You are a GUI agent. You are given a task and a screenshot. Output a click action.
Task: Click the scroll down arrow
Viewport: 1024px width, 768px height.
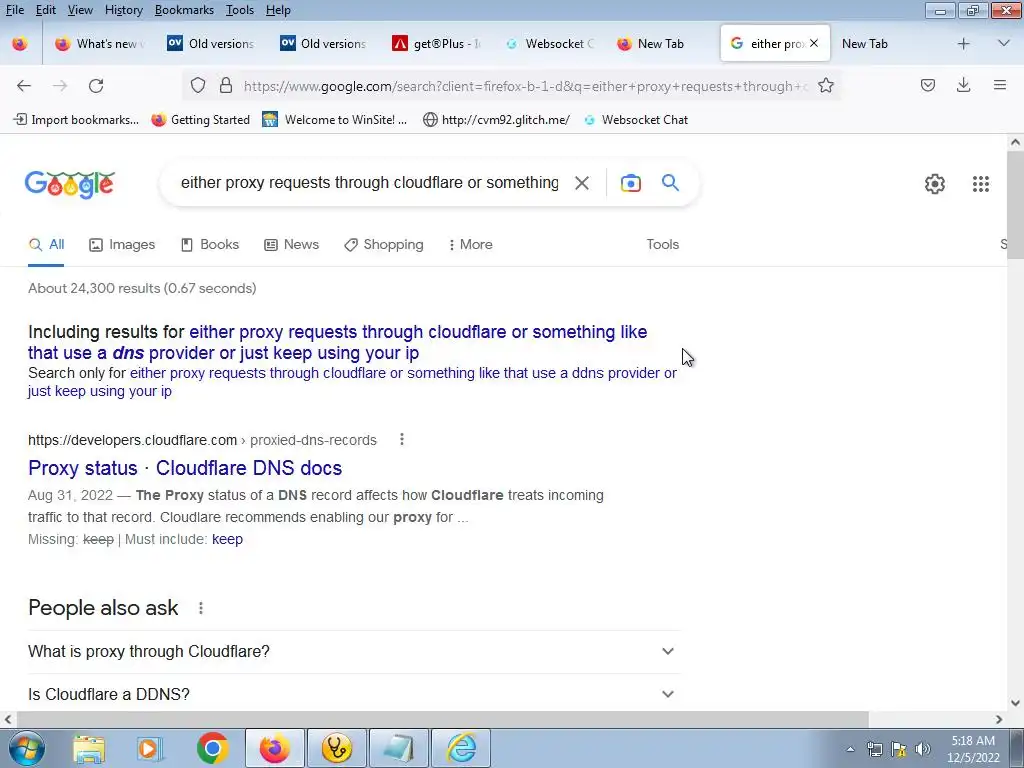(x=1015, y=703)
